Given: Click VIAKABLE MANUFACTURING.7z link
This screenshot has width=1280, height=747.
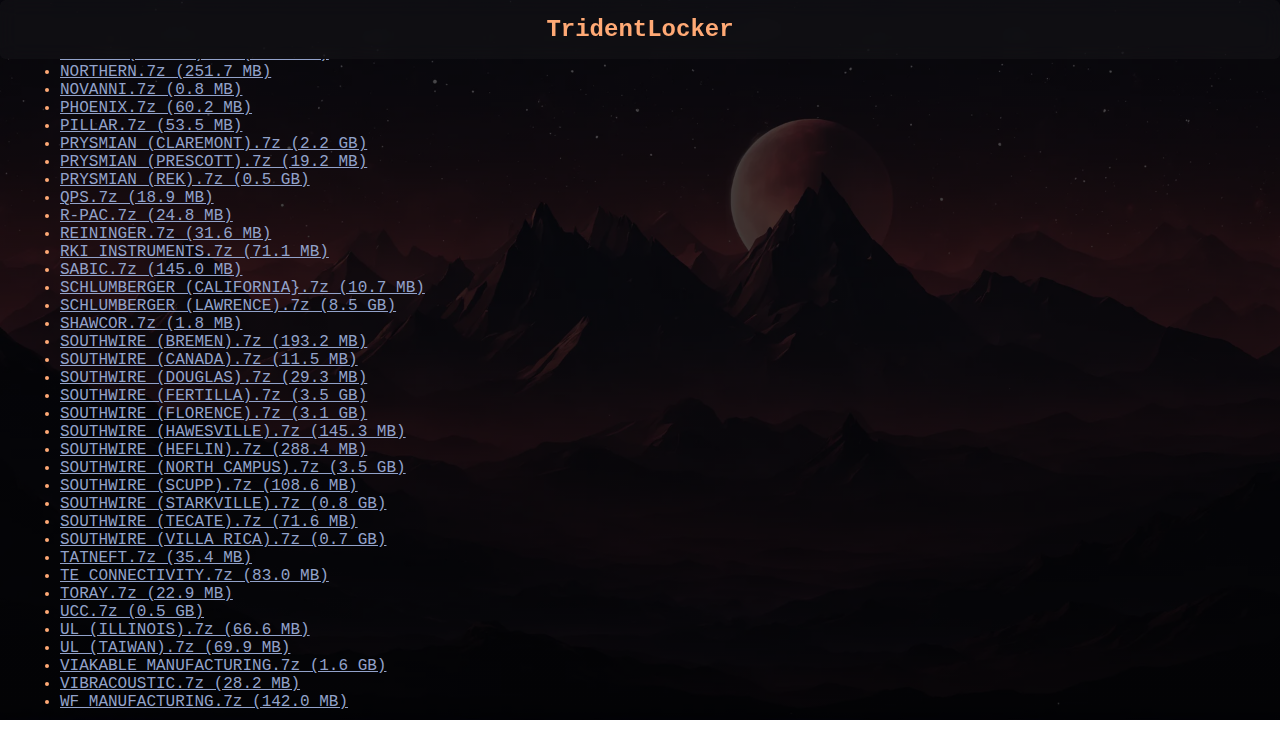Looking at the screenshot, I should click(x=222, y=666).
